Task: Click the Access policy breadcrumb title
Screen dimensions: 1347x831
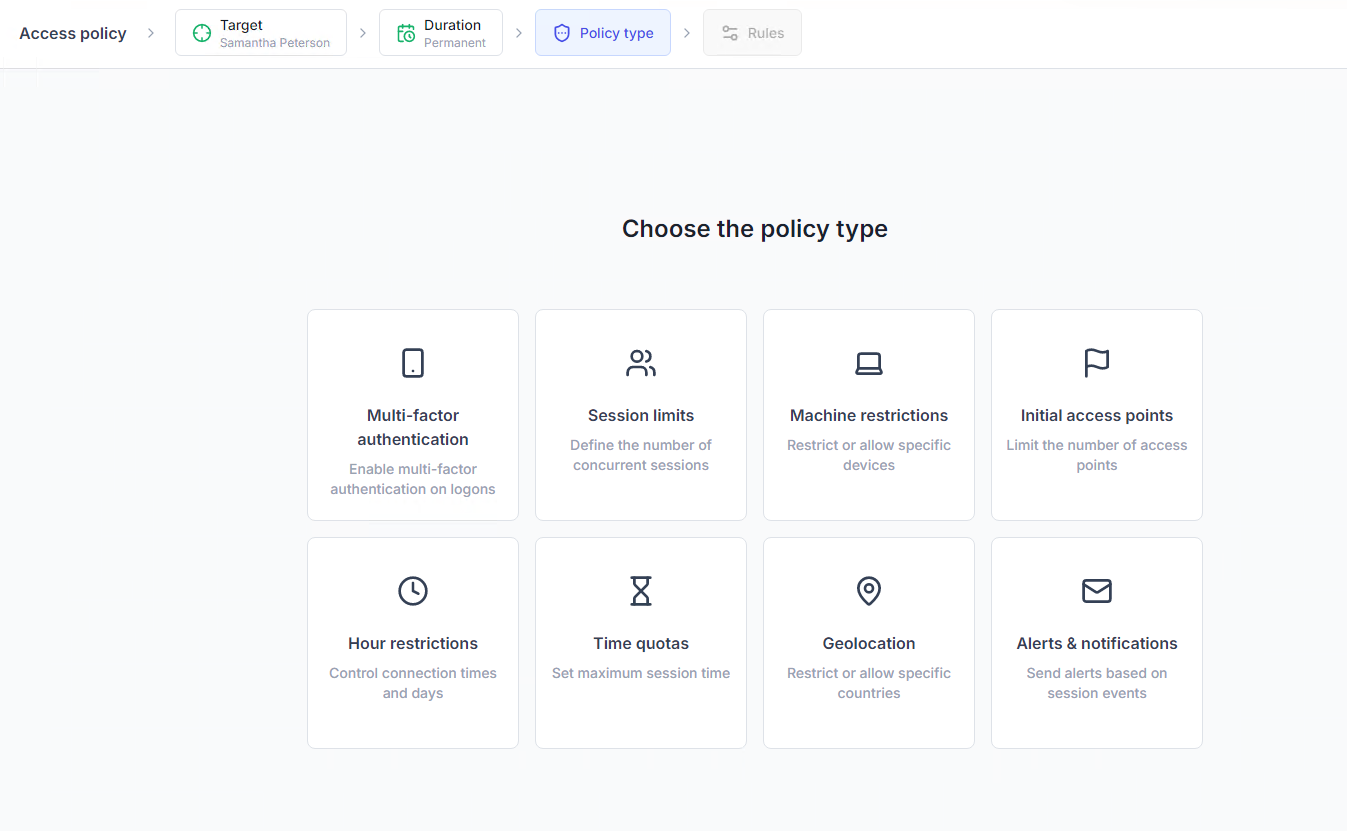Action: 73,33
